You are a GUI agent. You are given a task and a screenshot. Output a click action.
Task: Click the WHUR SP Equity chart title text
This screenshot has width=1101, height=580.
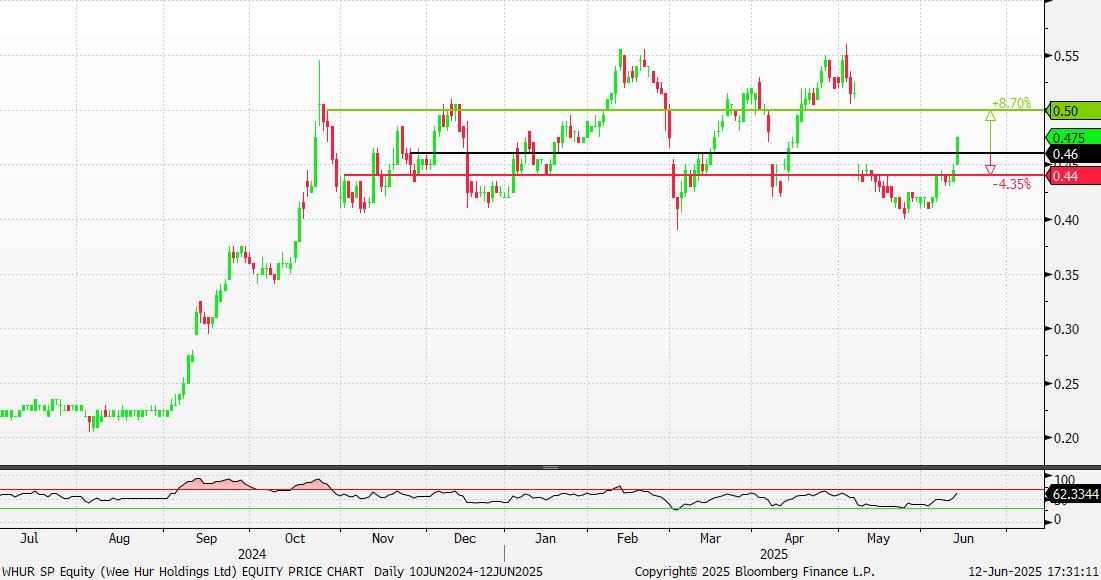click(x=183, y=572)
